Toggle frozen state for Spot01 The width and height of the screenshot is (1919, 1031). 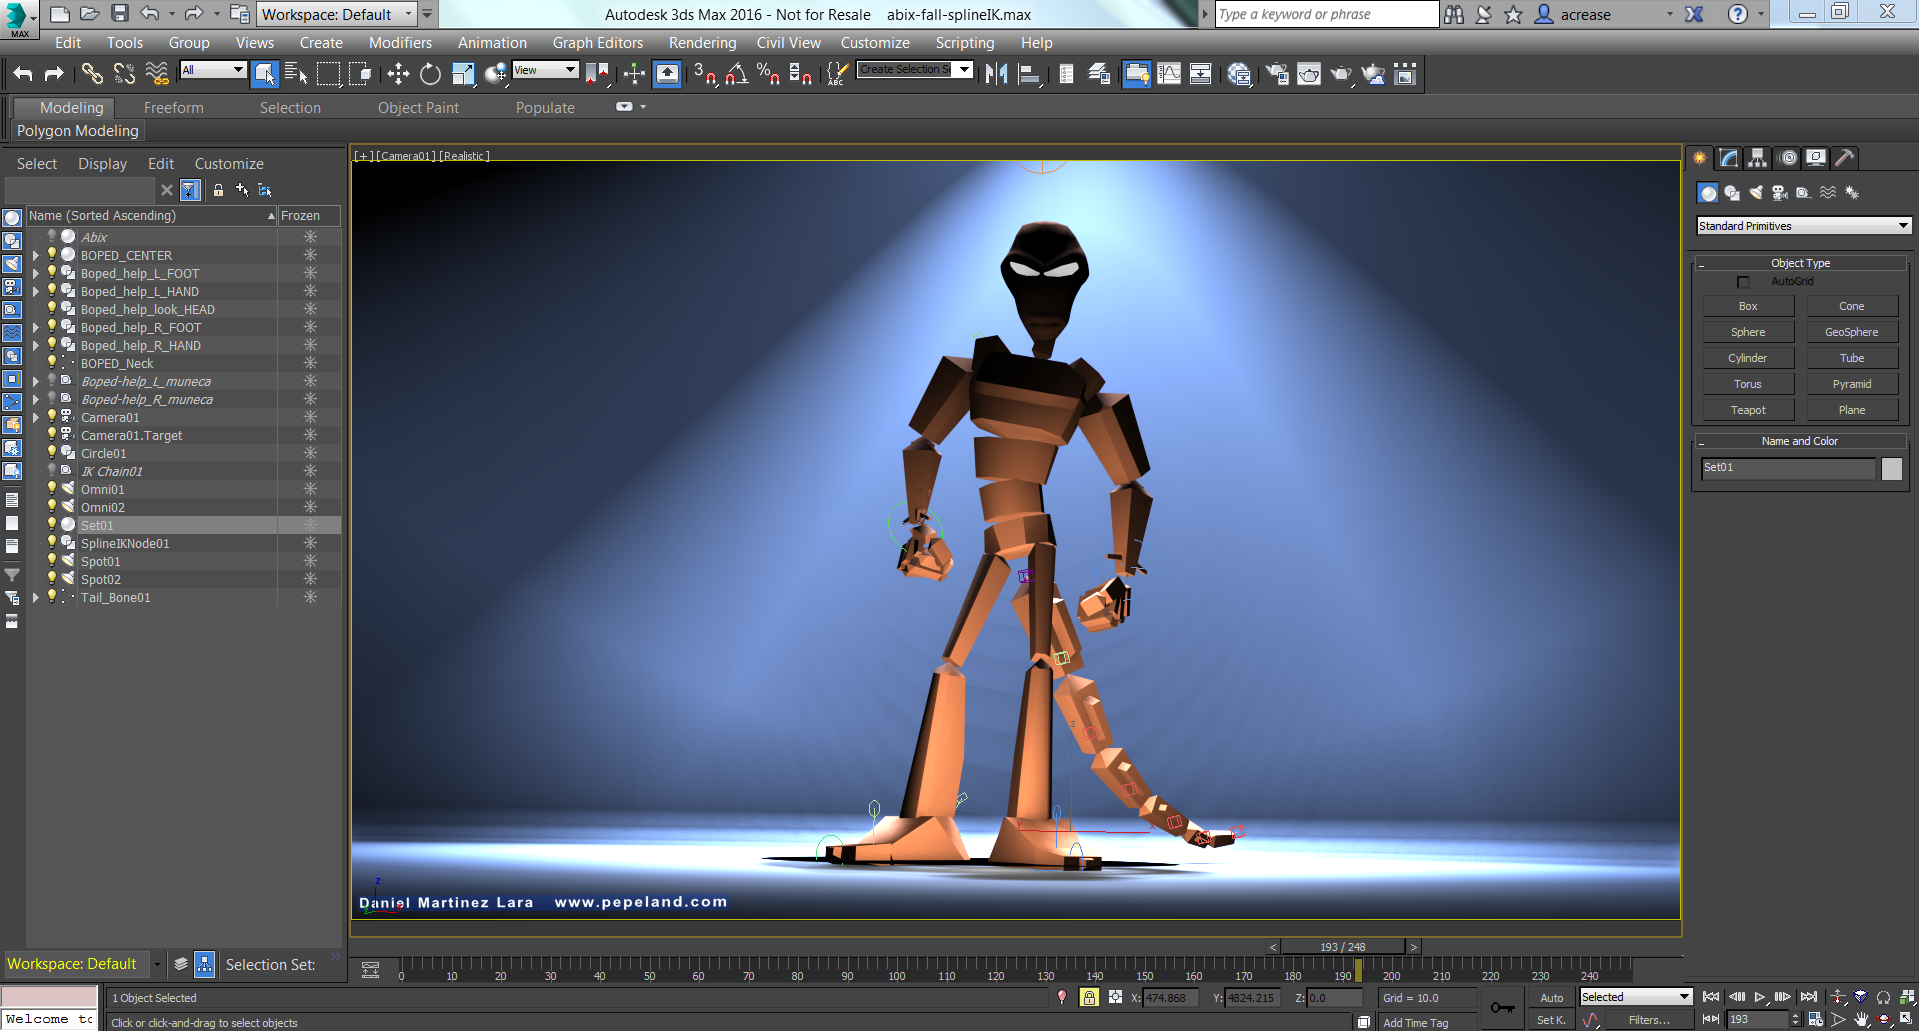tap(309, 561)
